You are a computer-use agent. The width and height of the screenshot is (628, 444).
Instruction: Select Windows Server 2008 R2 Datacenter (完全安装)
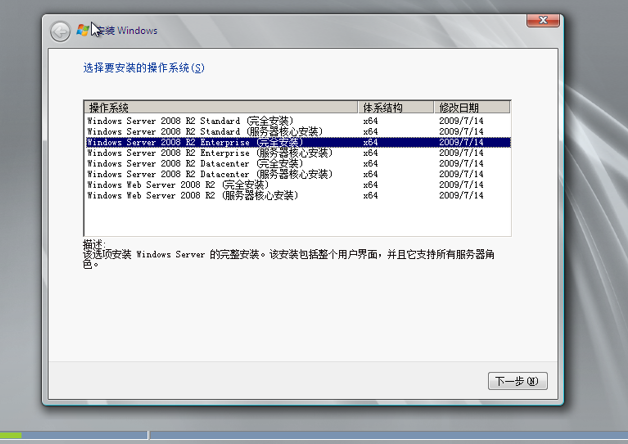(298, 163)
